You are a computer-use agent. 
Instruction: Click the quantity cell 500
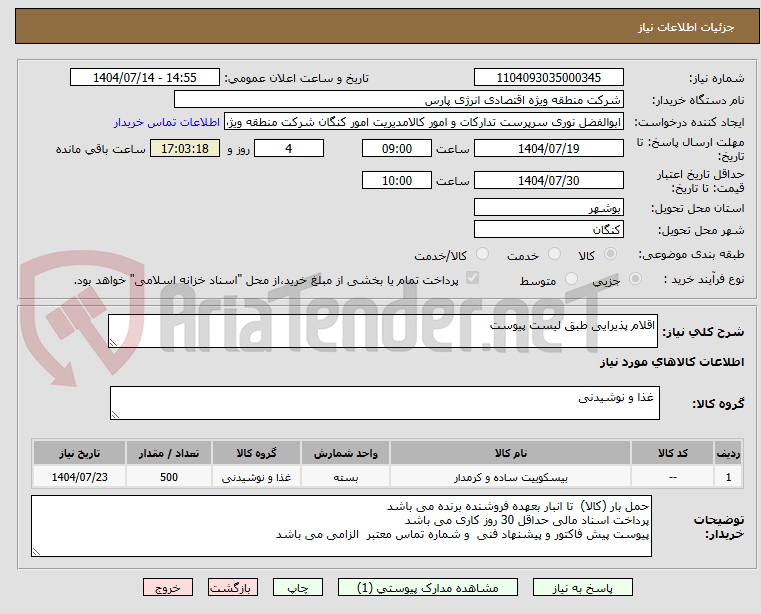pos(168,478)
